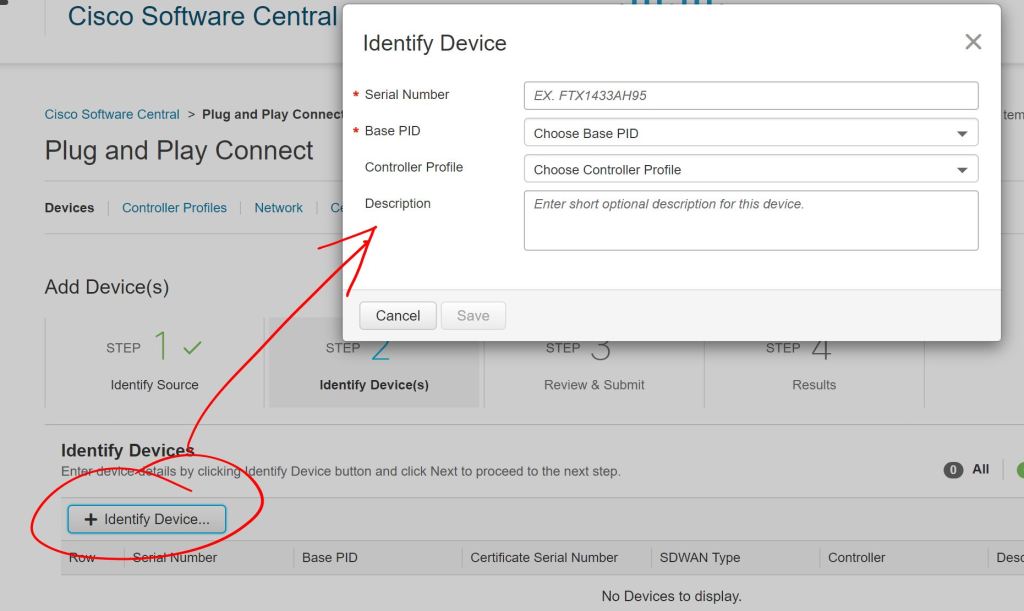Viewport: 1024px width, 611px height.
Task: Switch to the Controller Profiles tab
Action: pos(174,208)
